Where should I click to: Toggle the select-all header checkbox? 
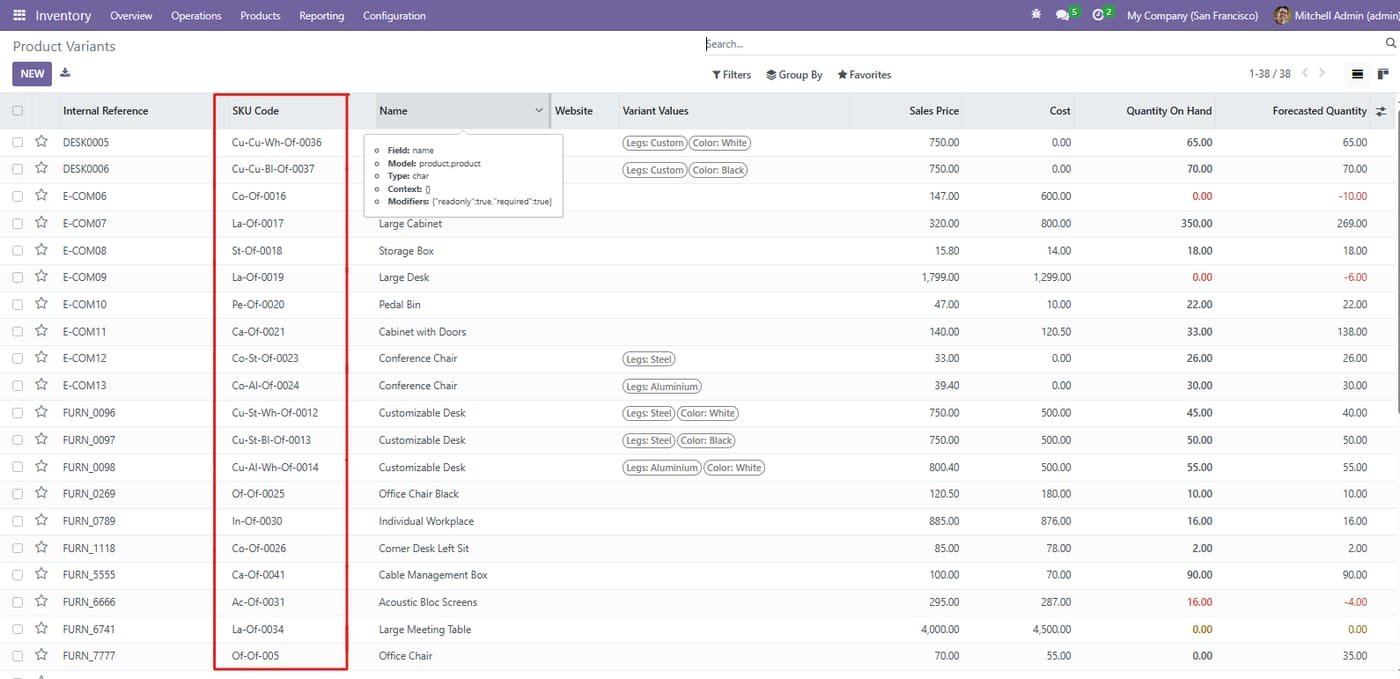pos(17,111)
